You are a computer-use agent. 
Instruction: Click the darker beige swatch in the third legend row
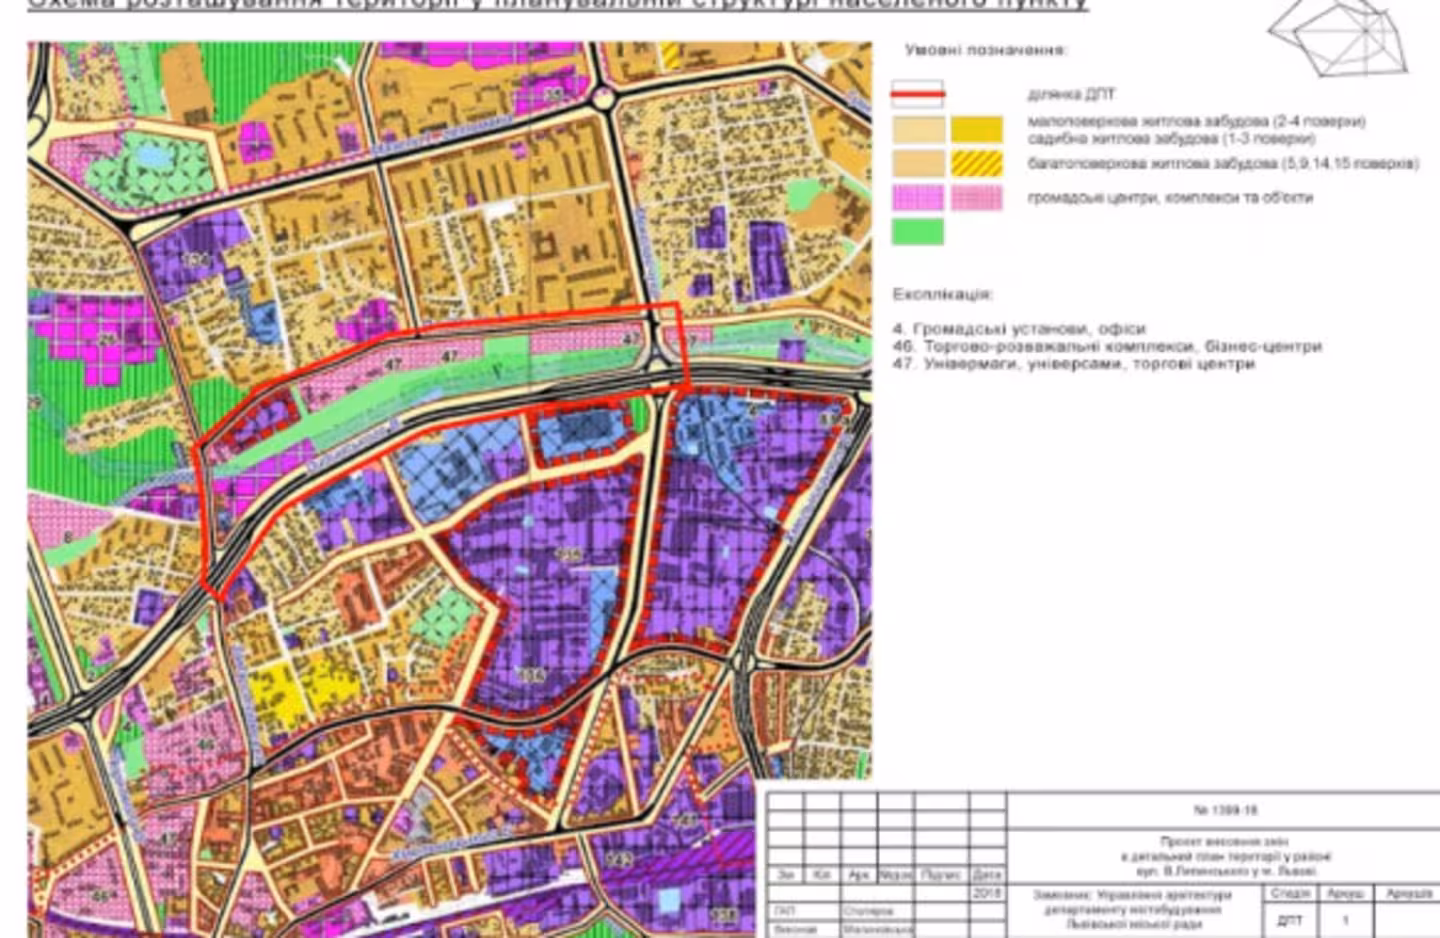pyautogui.click(x=917, y=163)
